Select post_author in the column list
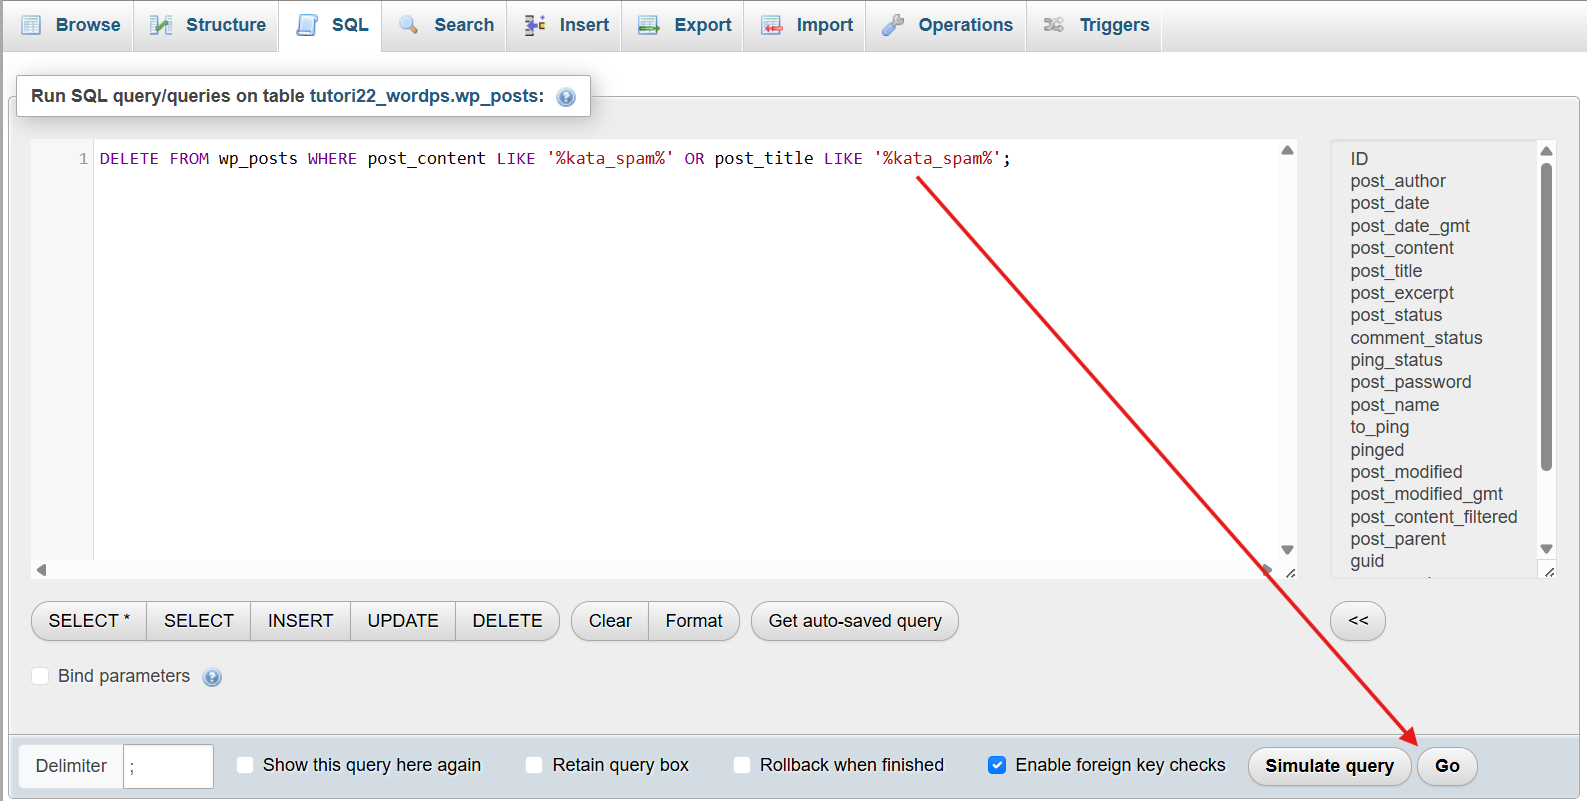Screen dimensions: 1587x801 point(1398,181)
